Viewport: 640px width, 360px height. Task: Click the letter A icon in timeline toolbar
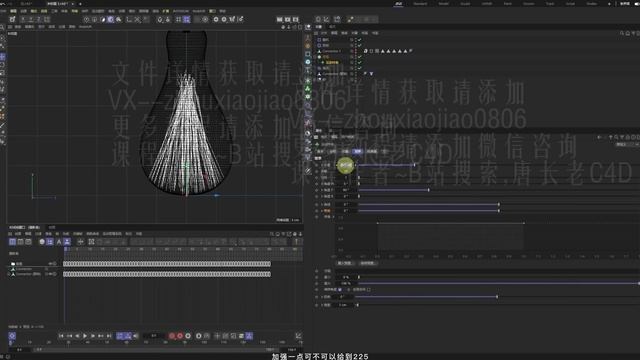point(59,242)
